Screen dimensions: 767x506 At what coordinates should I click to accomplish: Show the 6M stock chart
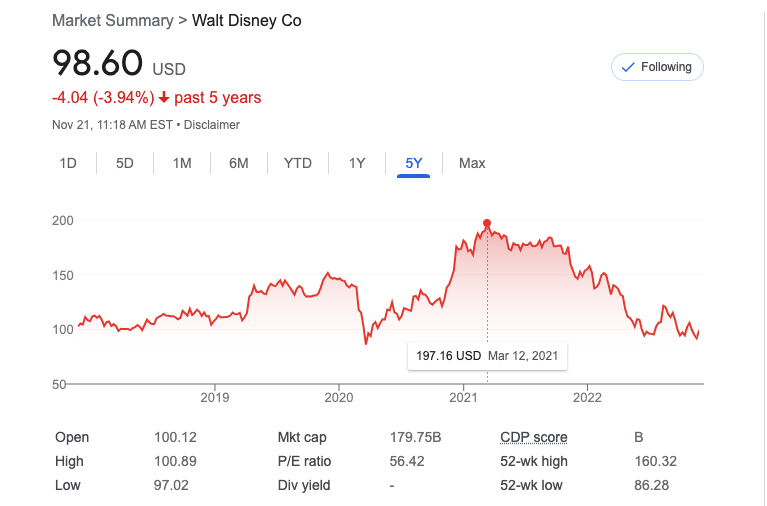[x=239, y=163]
